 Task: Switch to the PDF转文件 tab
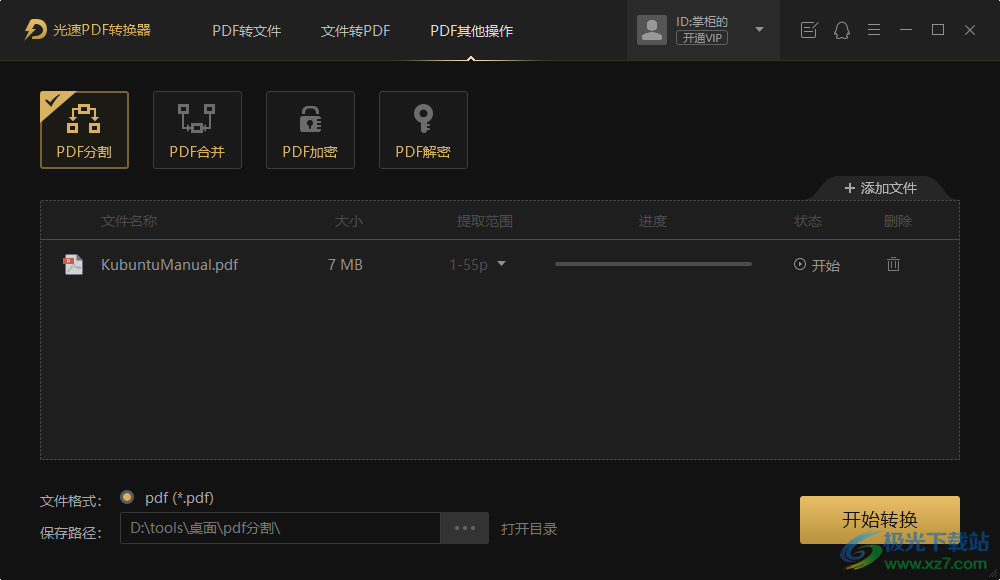[x=246, y=31]
